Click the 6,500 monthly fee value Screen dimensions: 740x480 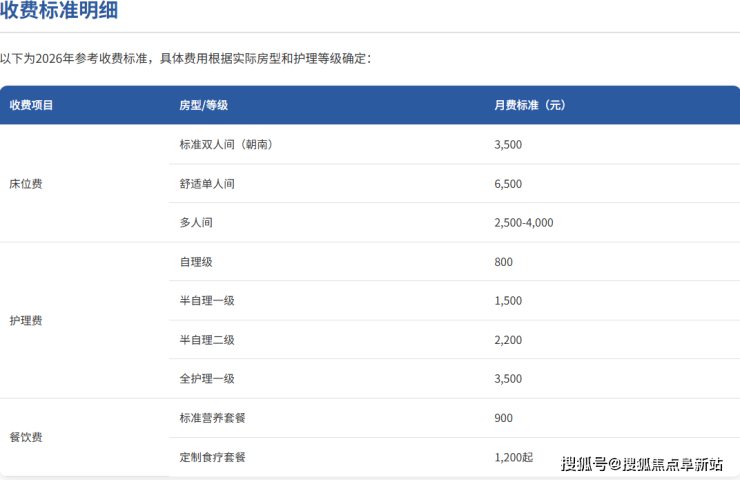pyautogui.click(x=508, y=184)
